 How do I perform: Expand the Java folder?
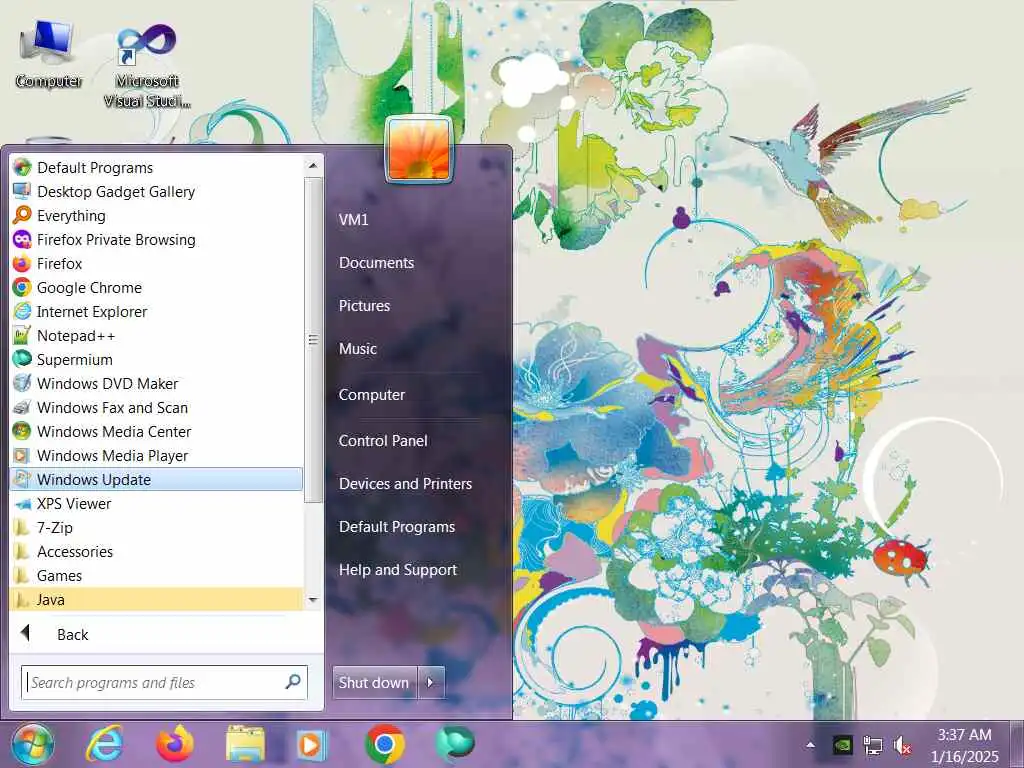(x=156, y=600)
